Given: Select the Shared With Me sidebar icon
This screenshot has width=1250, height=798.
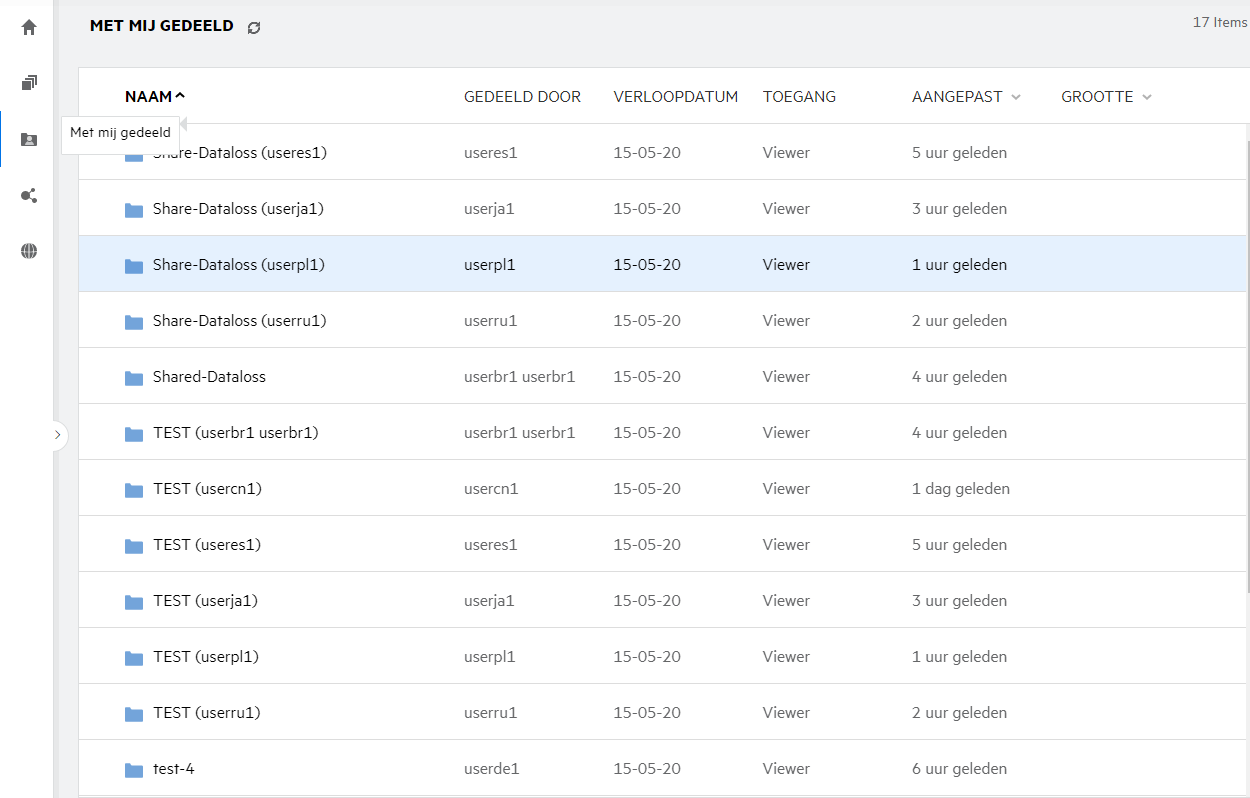Looking at the screenshot, I should tap(29, 140).
